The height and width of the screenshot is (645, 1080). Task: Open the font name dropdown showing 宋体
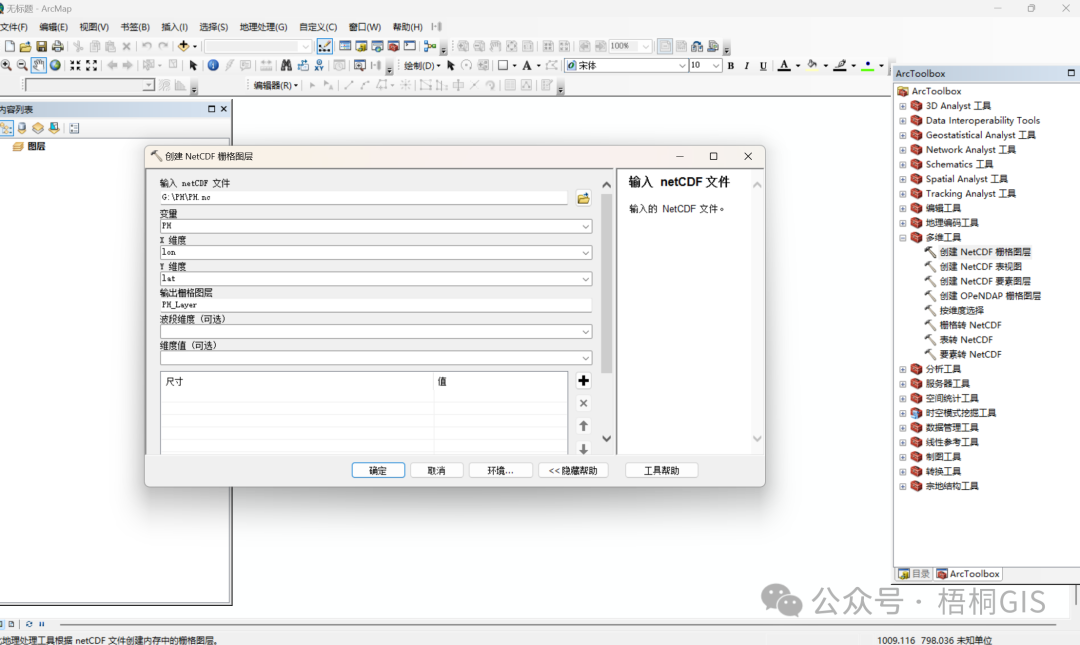click(x=682, y=65)
